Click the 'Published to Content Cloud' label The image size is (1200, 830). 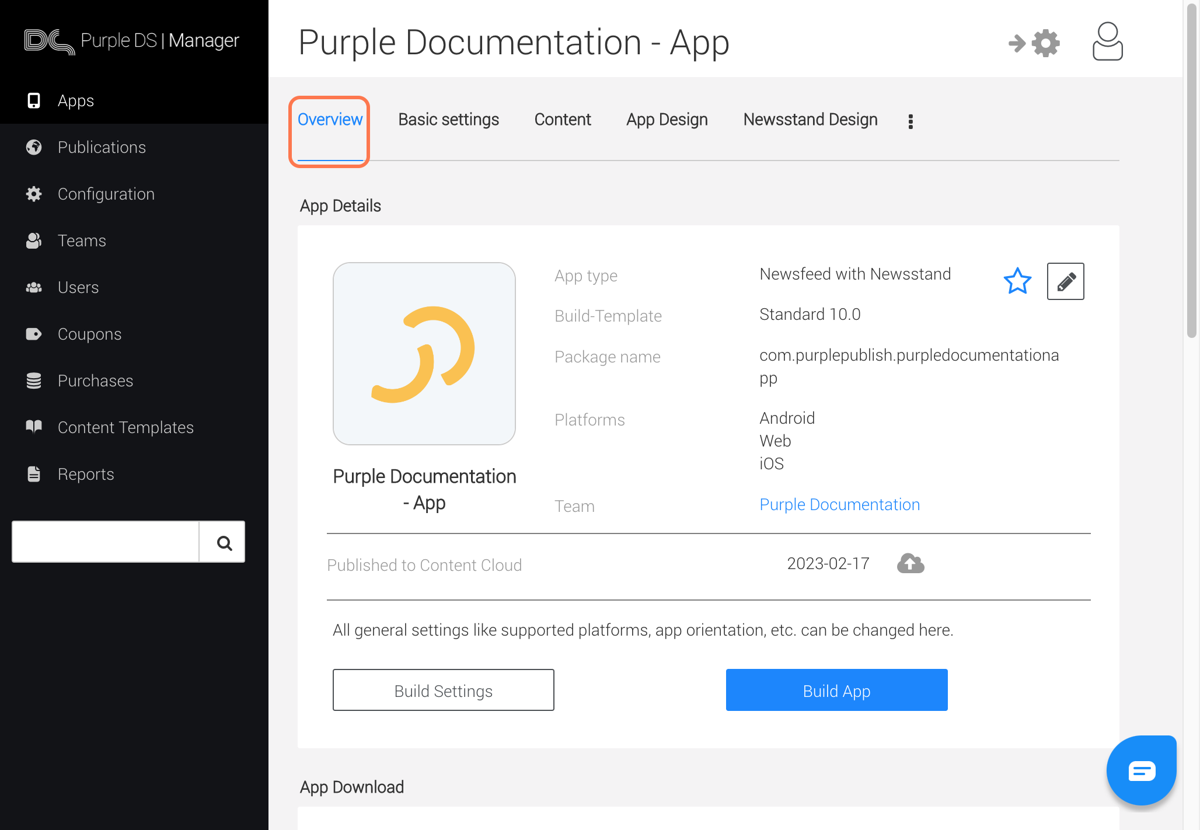pyautogui.click(x=424, y=565)
